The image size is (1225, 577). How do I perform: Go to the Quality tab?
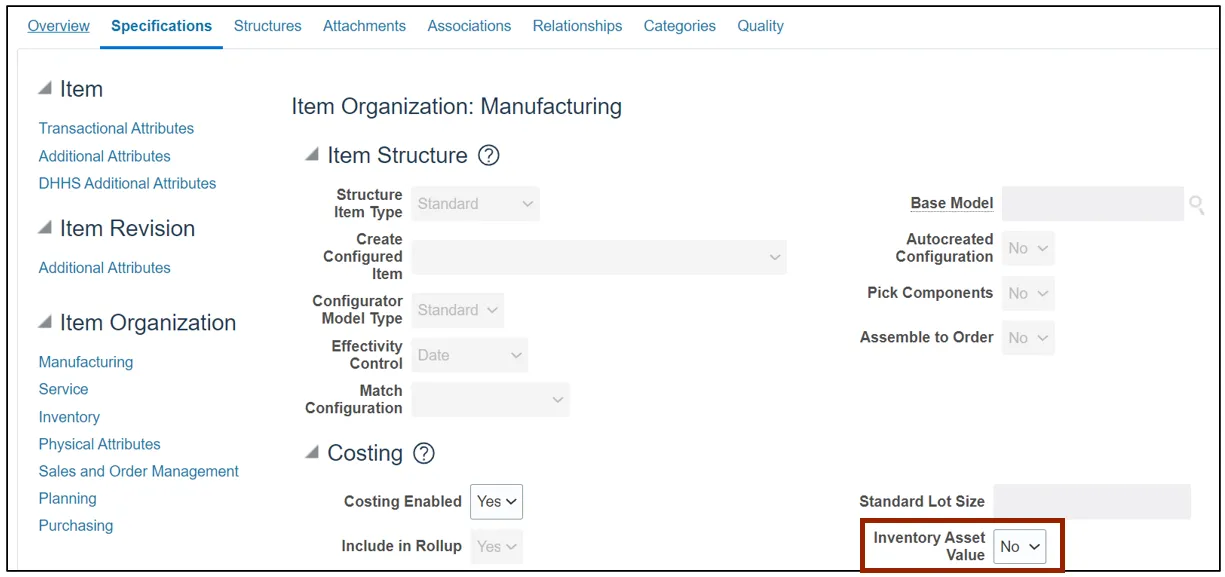point(760,26)
